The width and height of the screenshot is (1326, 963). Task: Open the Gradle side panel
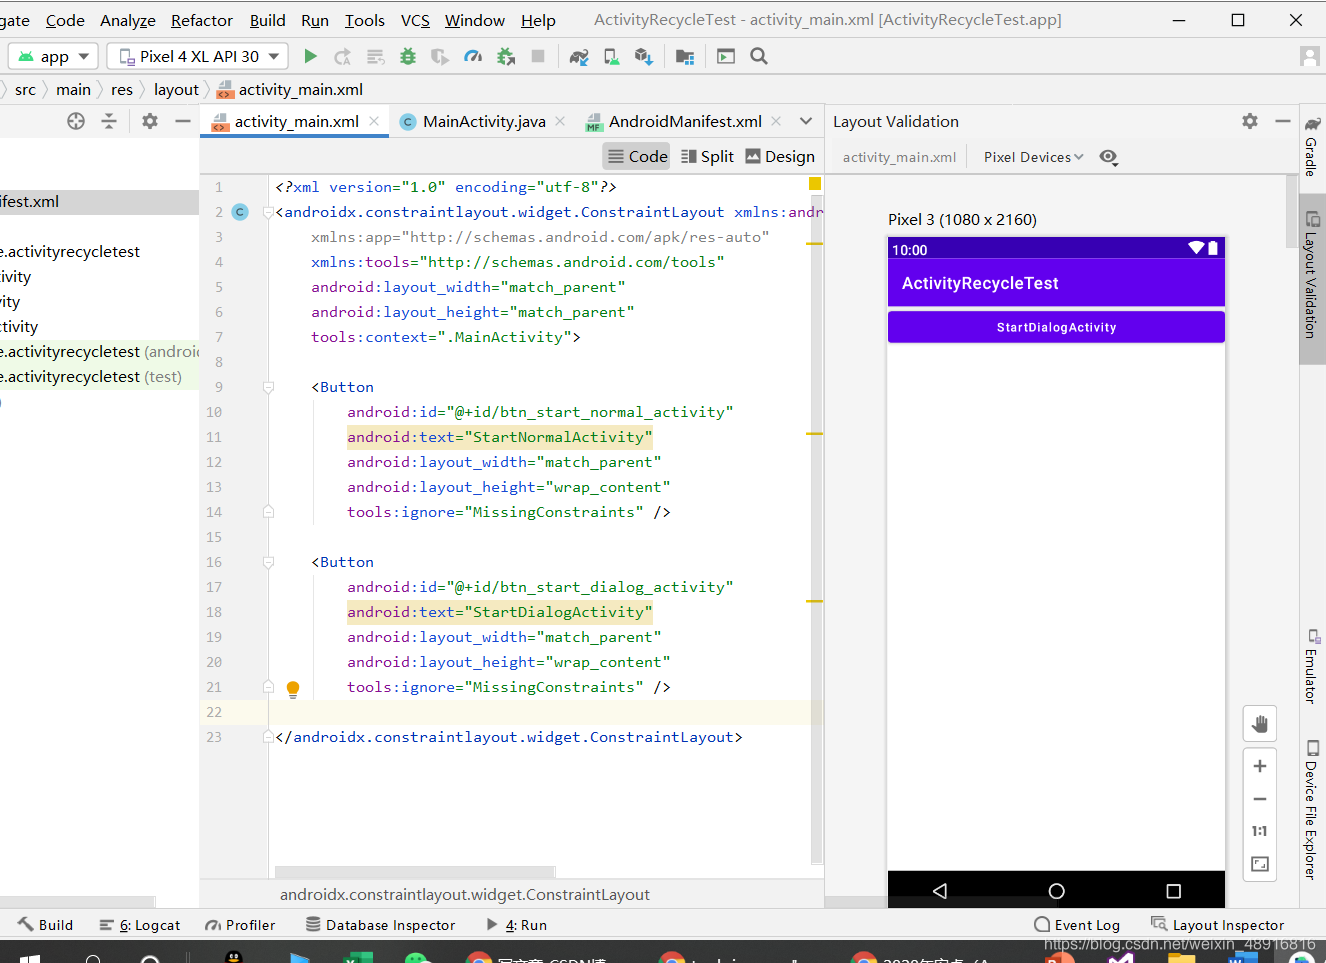pos(1312,146)
